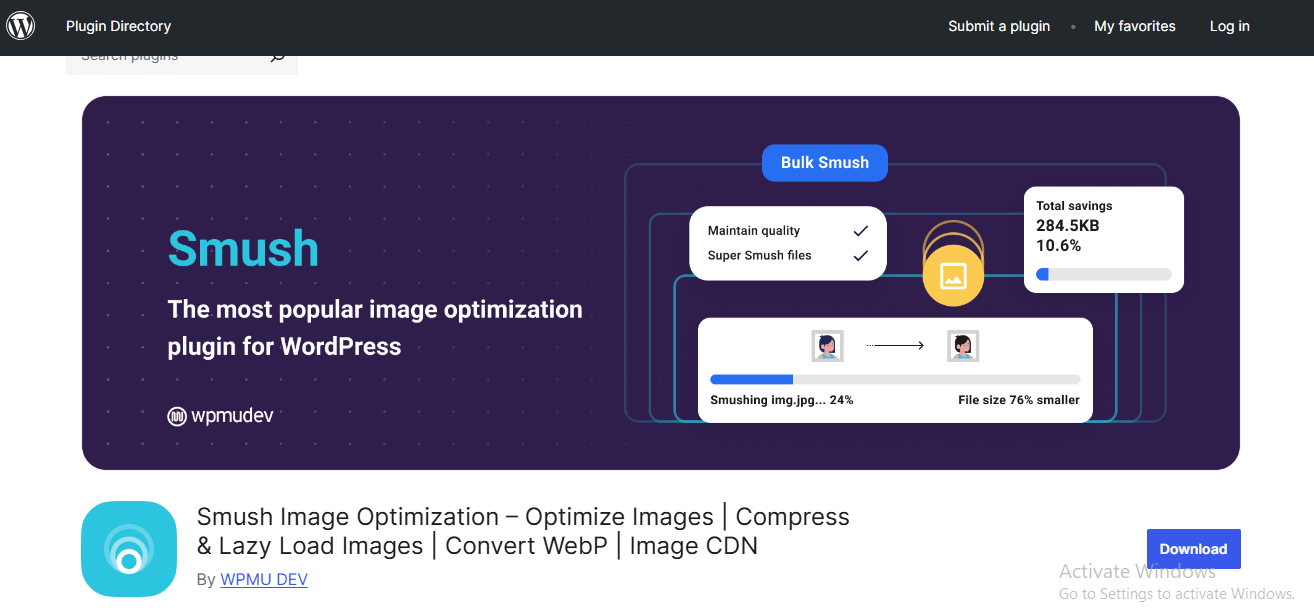Viewport: 1314px width, 613px height.
Task: Click the original avatar image before arrow
Action: coord(827,346)
